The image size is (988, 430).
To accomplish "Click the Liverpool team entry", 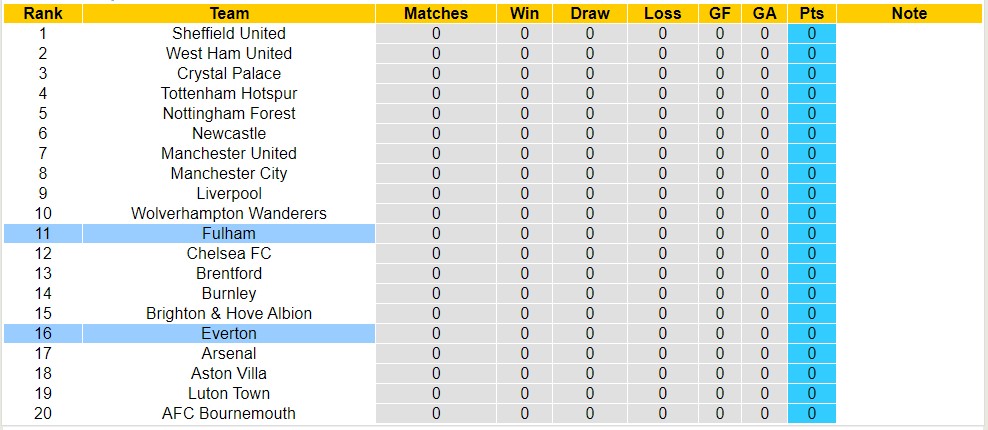I will point(229,193).
